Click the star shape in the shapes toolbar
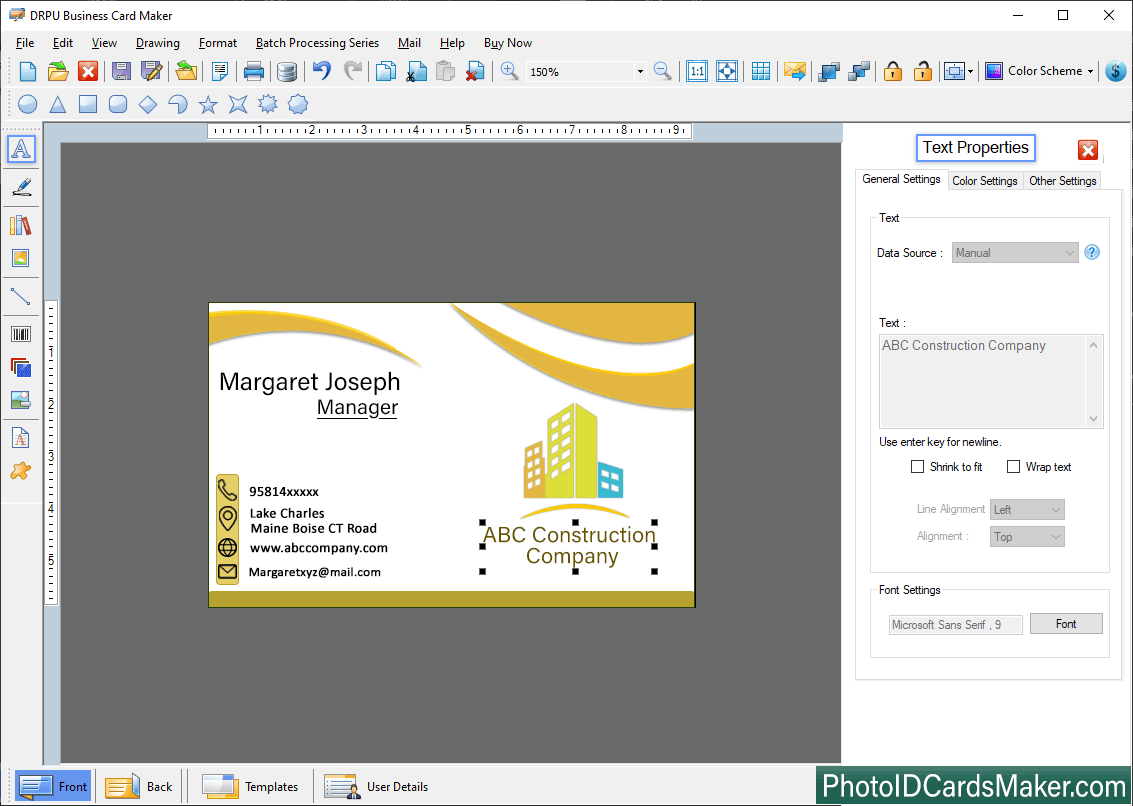 (x=208, y=104)
